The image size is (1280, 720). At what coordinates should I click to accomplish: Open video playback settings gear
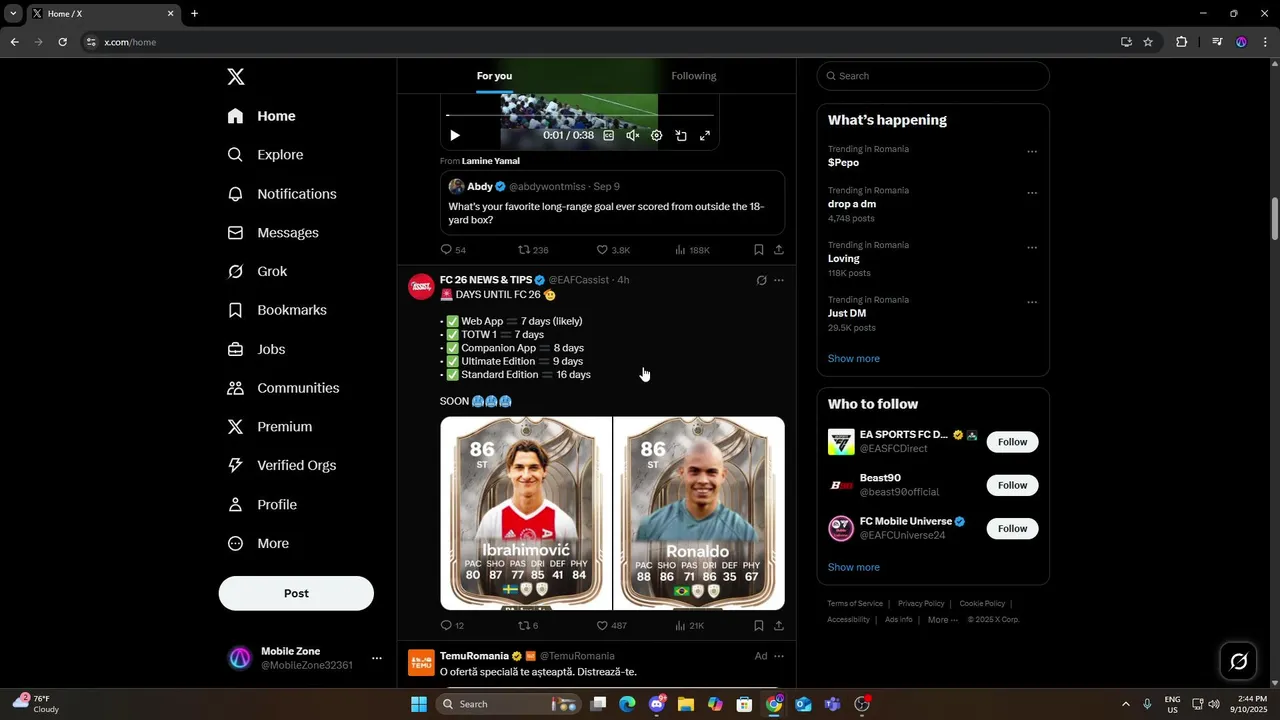click(x=656, y=135)
